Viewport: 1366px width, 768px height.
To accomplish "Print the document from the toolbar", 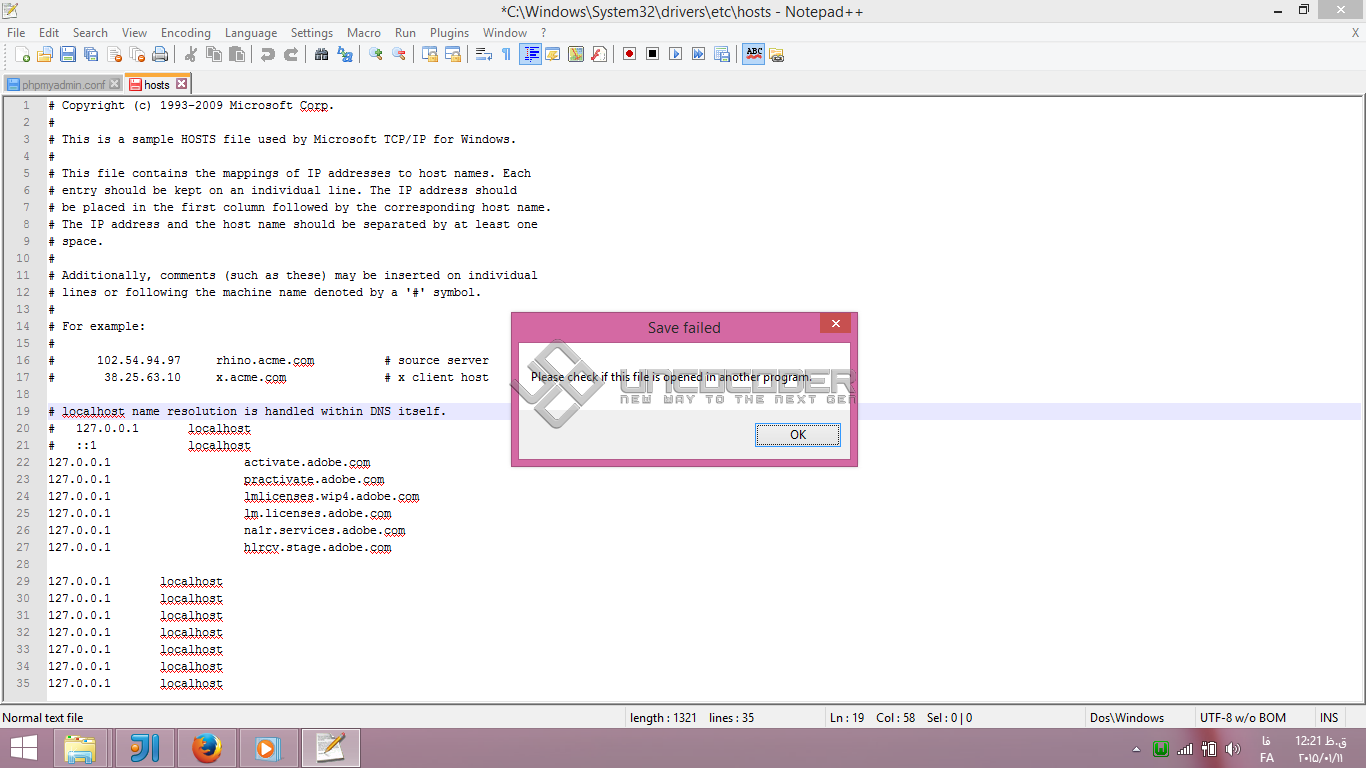I will pos(160,54).
